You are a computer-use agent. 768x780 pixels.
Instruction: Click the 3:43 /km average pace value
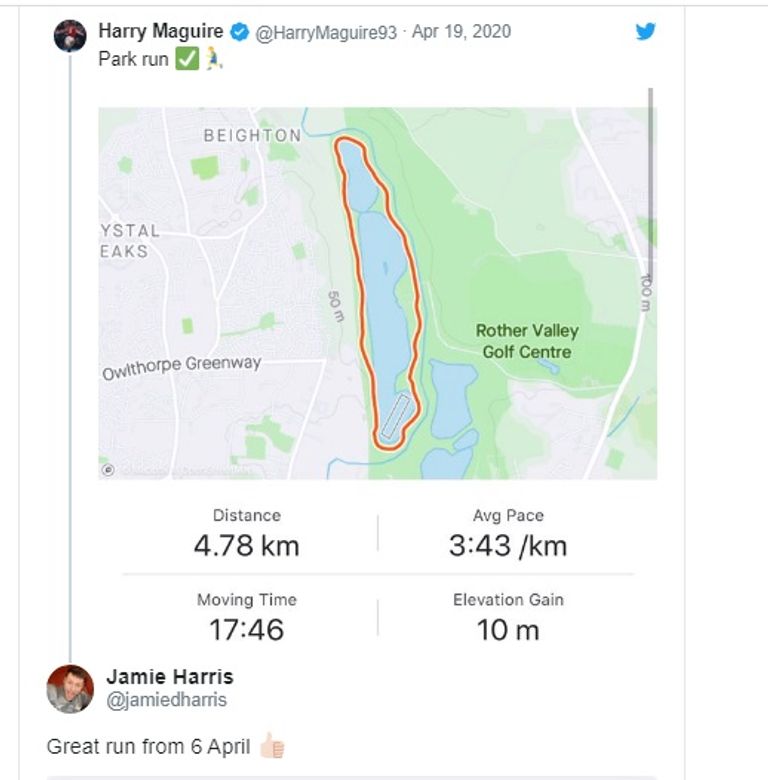[x=507, y=546]
